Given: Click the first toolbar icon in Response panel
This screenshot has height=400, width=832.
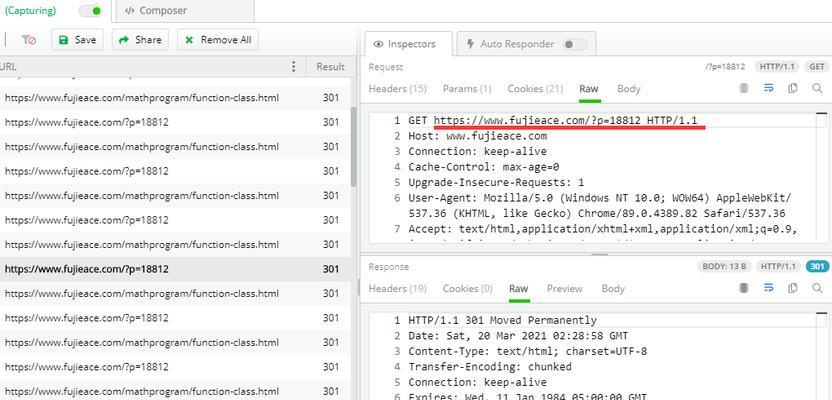Looking at the screenshot, I should pyautogui.click(x=744, y=289).
